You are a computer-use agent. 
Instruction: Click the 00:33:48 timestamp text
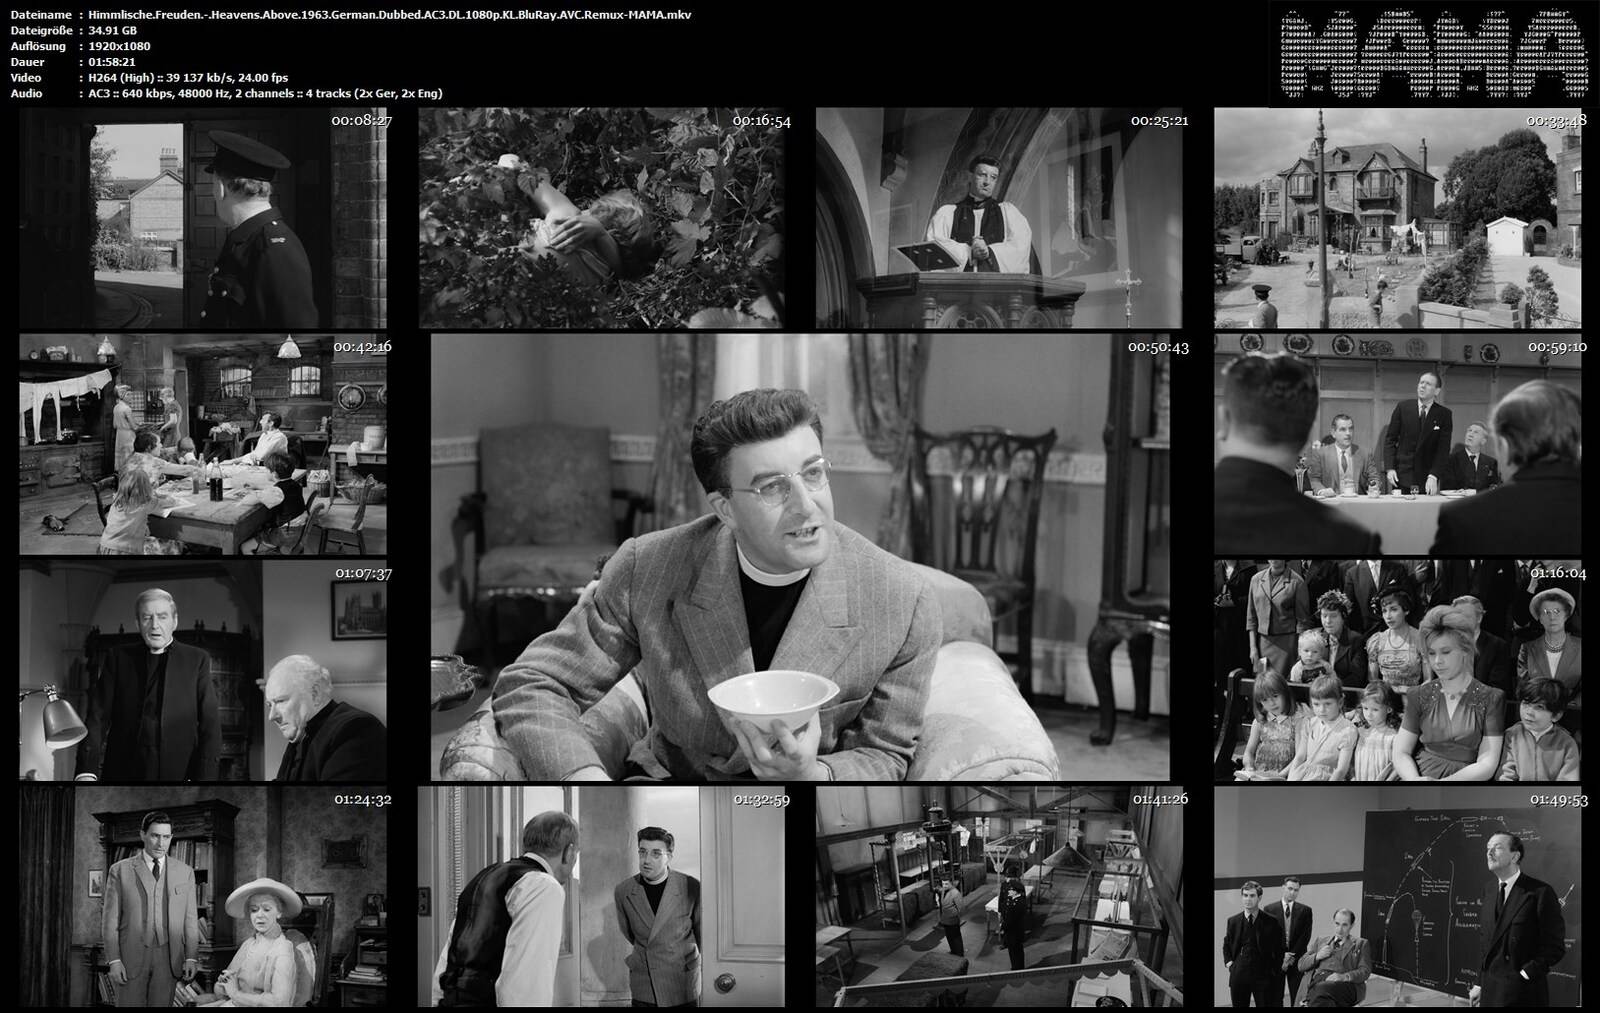(x=1557, y=121)
